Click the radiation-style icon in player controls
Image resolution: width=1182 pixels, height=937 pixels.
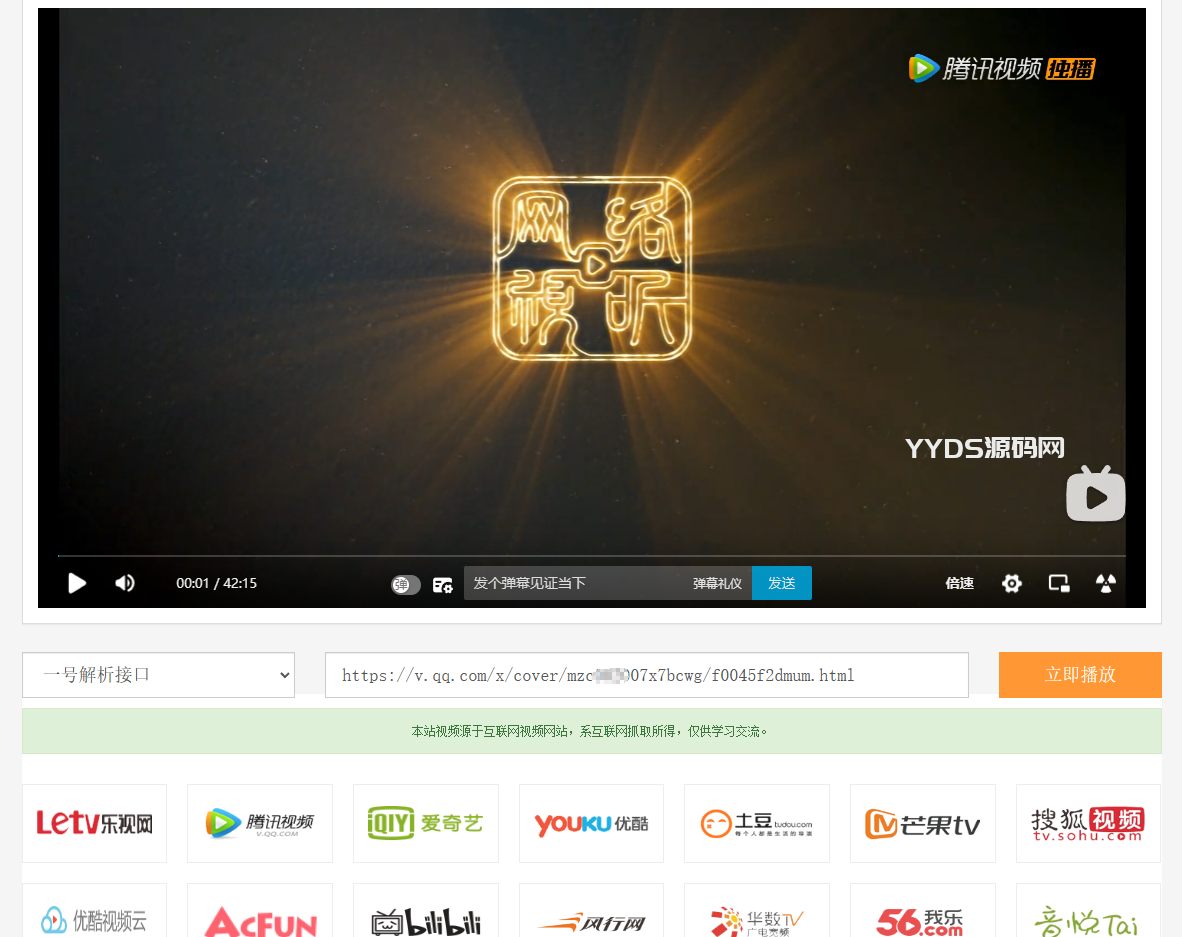(x=1105, y=583)
